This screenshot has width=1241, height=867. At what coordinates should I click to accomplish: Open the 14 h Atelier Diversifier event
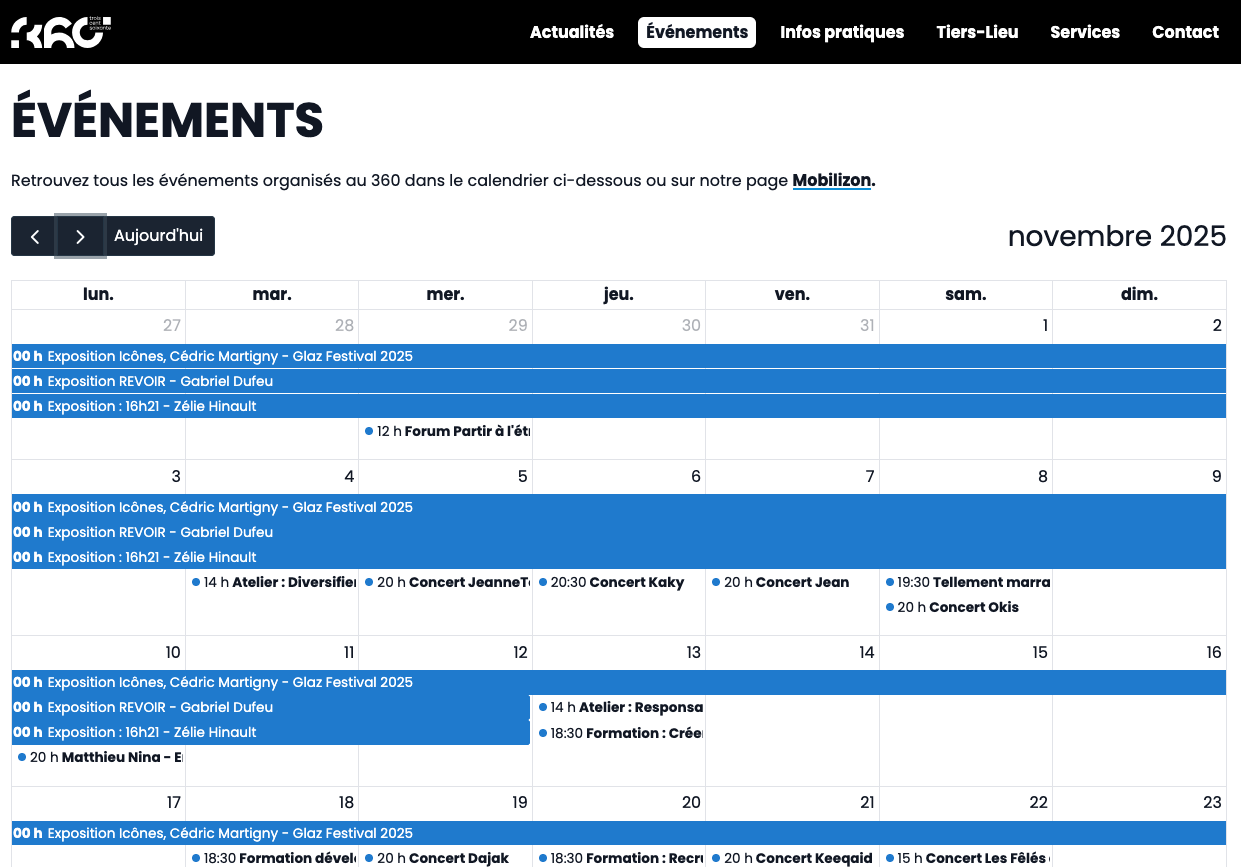click(276, 582)
